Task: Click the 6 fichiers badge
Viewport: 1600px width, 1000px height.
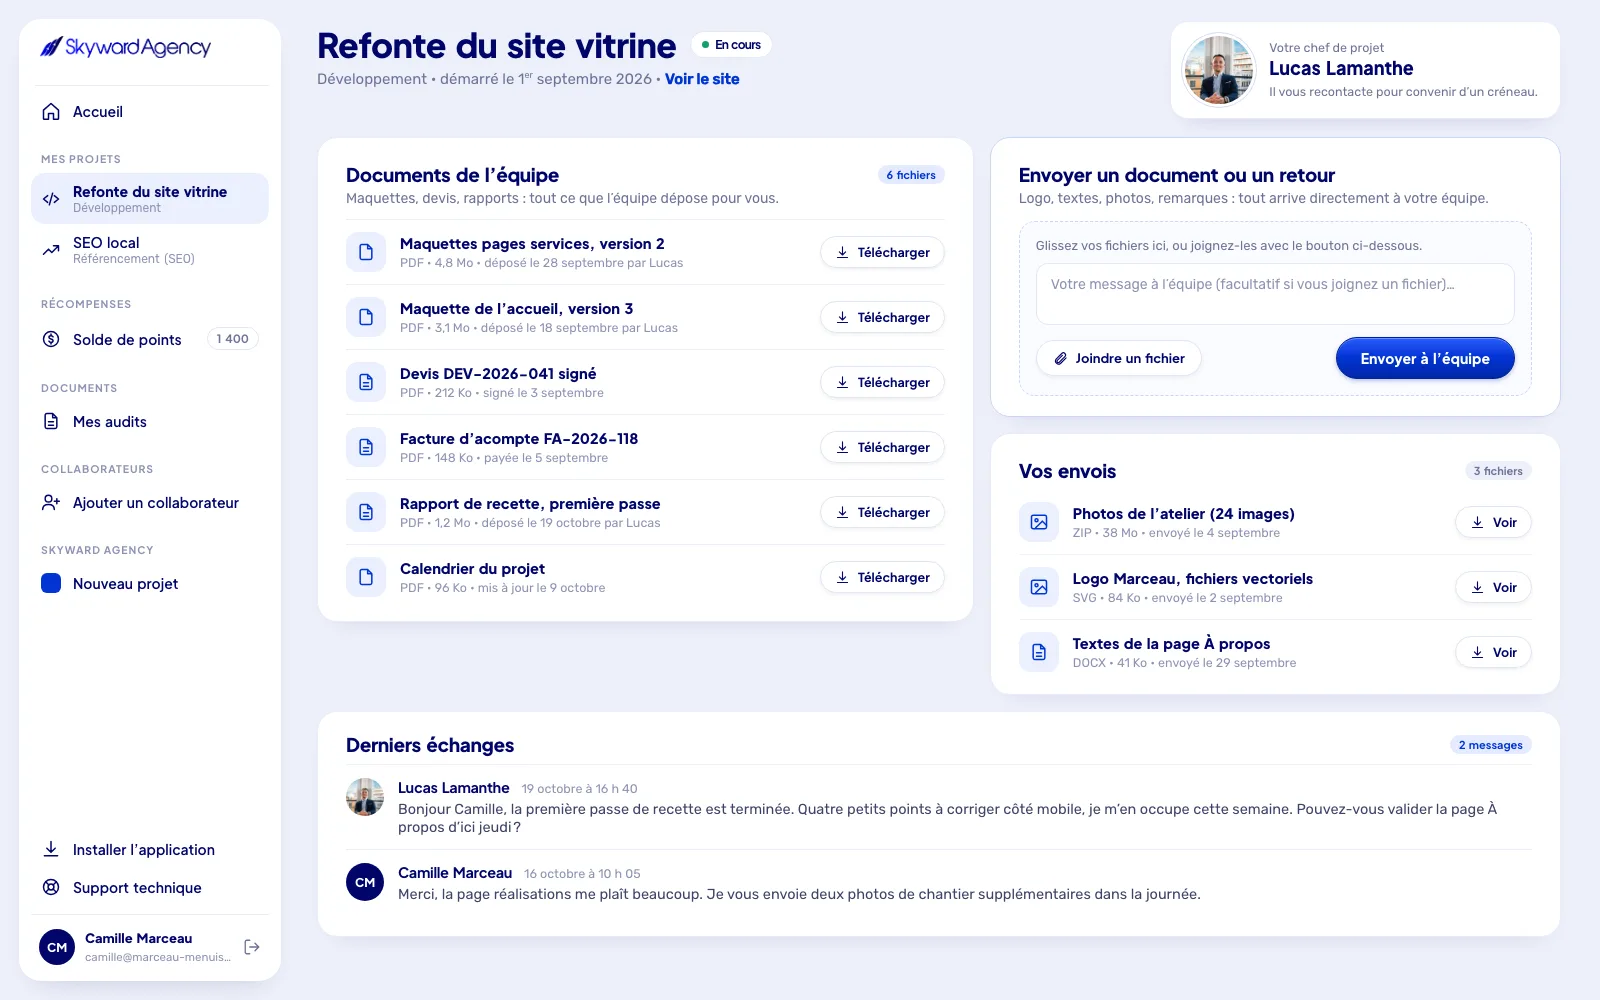Action: [911, 175]
